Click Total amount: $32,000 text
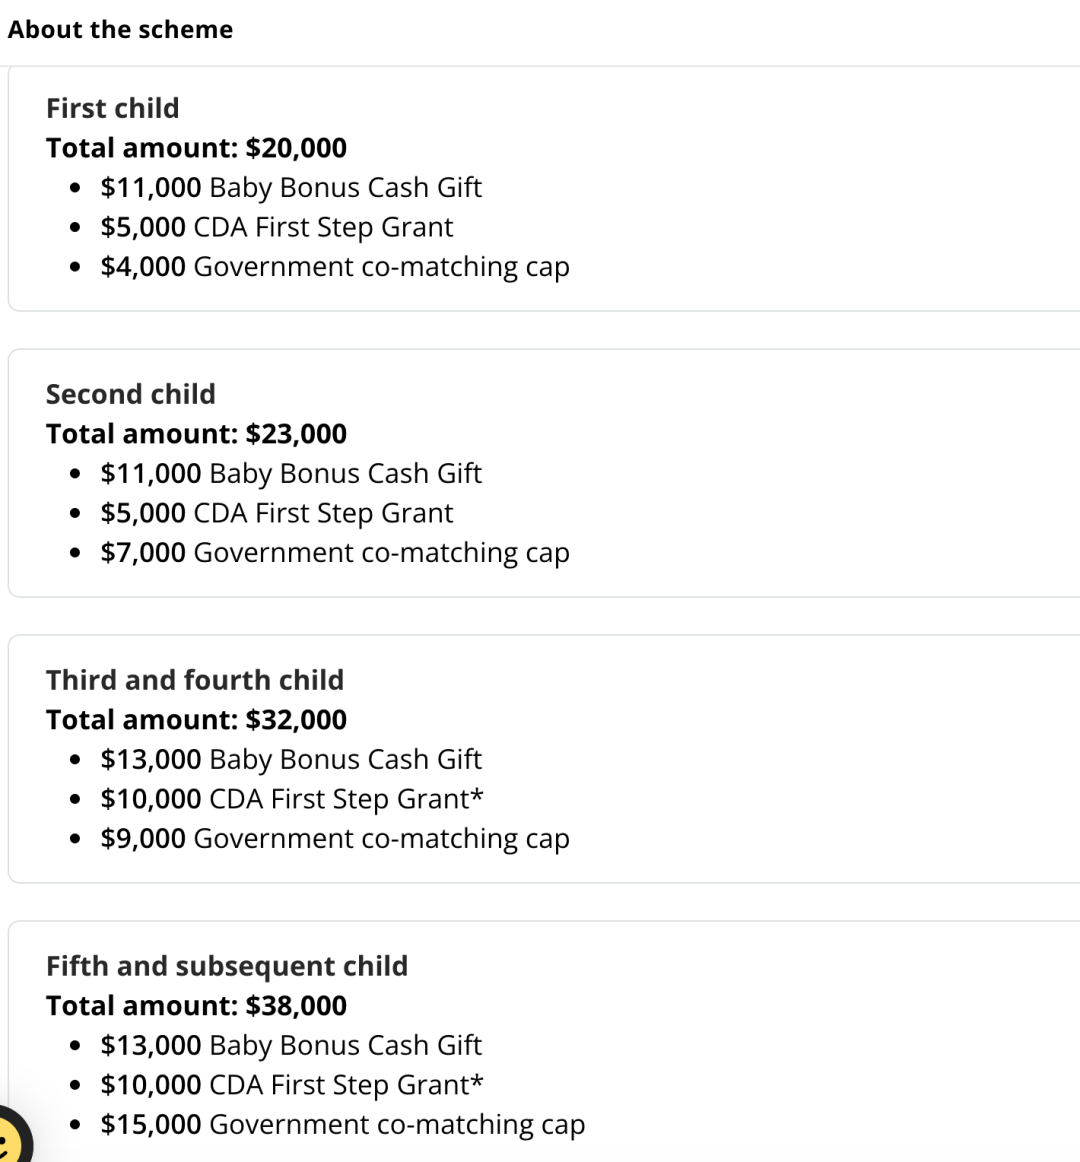Screen dimensions: 1080x1162 pos(196,720)
